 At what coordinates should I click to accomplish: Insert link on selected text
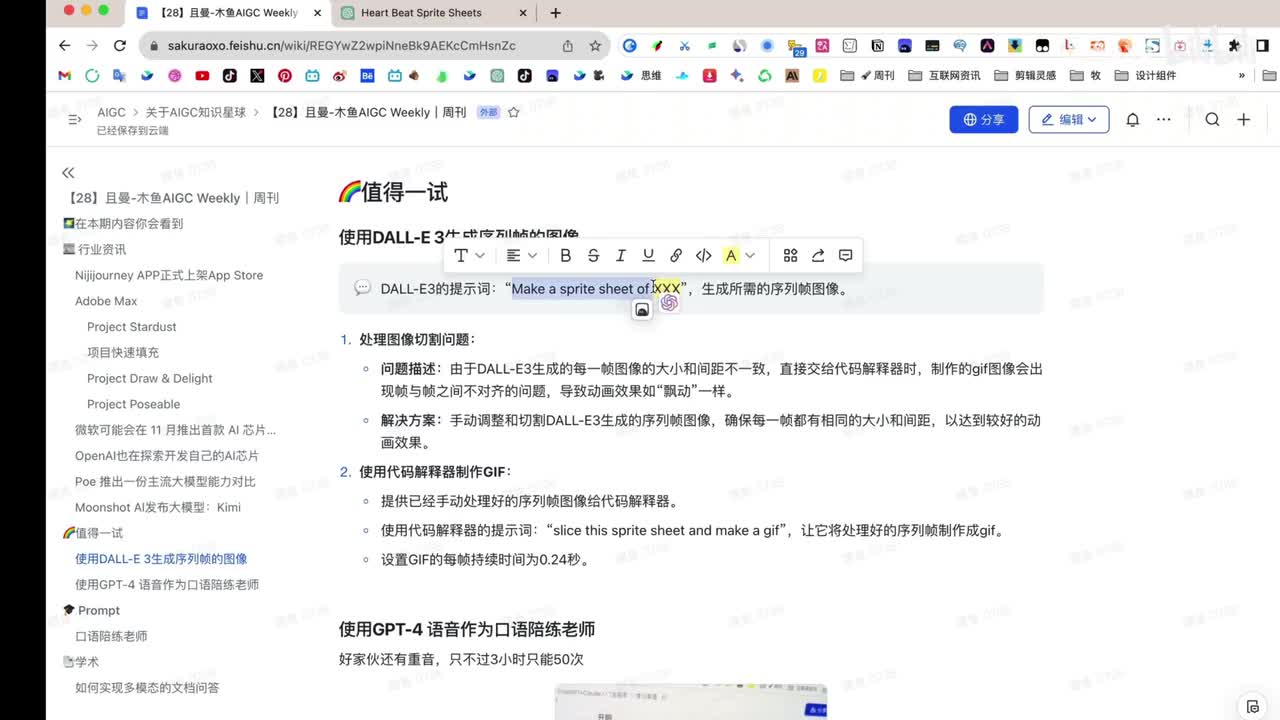[x=676, y=256]
